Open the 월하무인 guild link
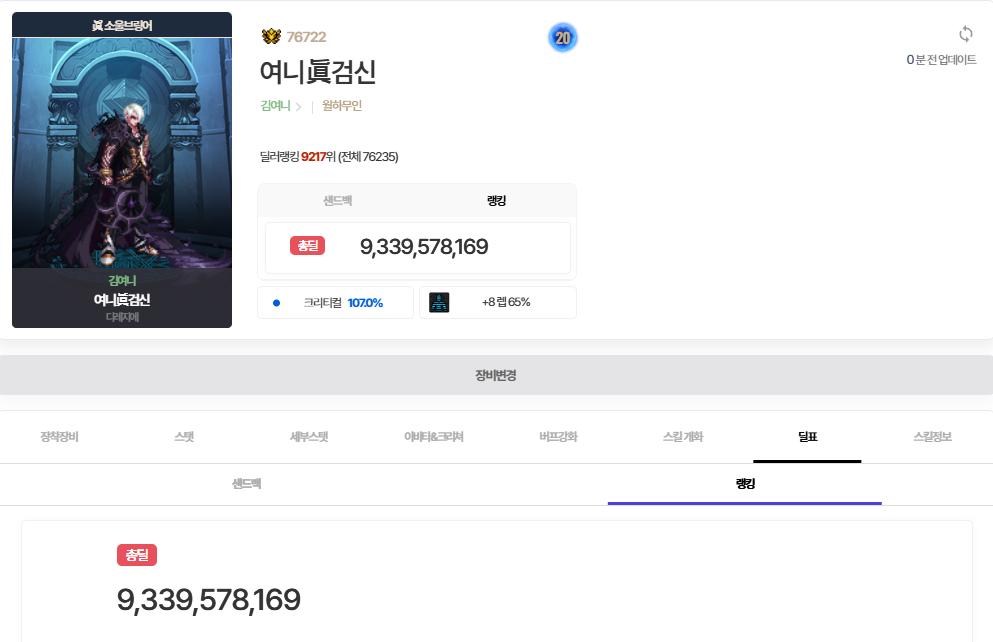Screen dimensions: 993x642 click(x=342, y=106)
